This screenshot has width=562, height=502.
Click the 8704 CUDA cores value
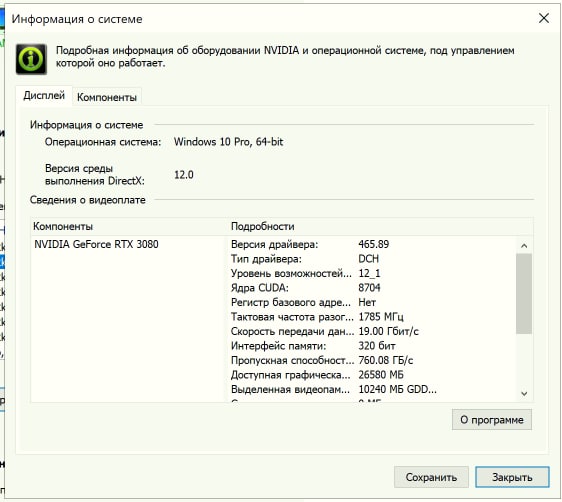369,288
